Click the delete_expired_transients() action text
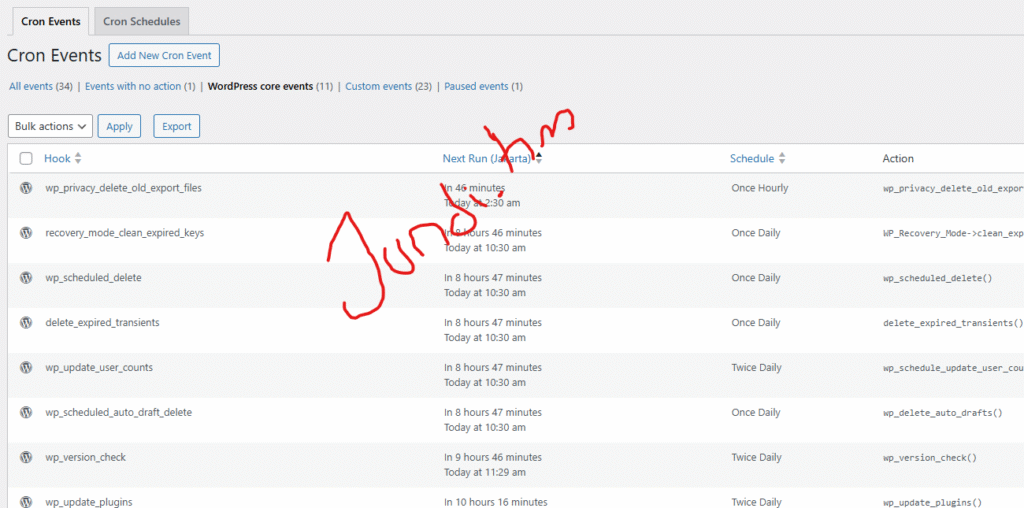1024x508 pixels. 953,323
